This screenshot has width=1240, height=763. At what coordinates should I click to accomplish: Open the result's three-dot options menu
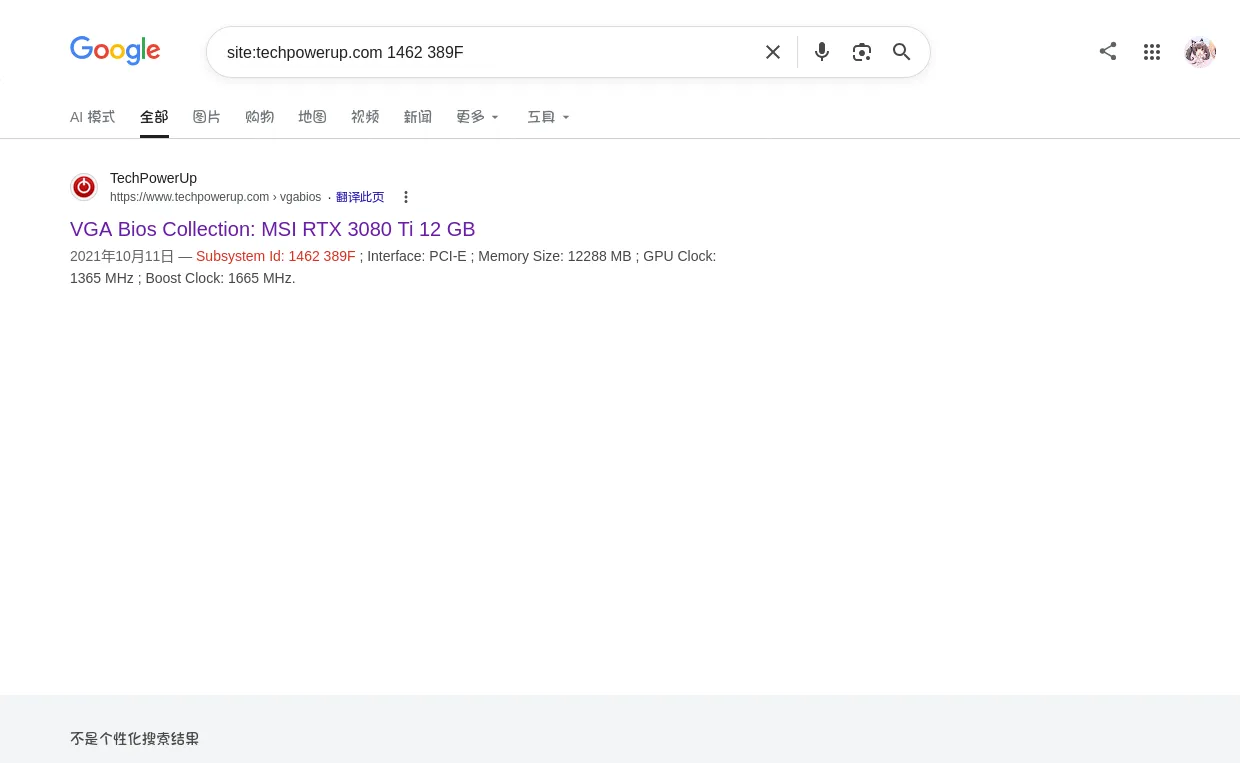(406, 197)
